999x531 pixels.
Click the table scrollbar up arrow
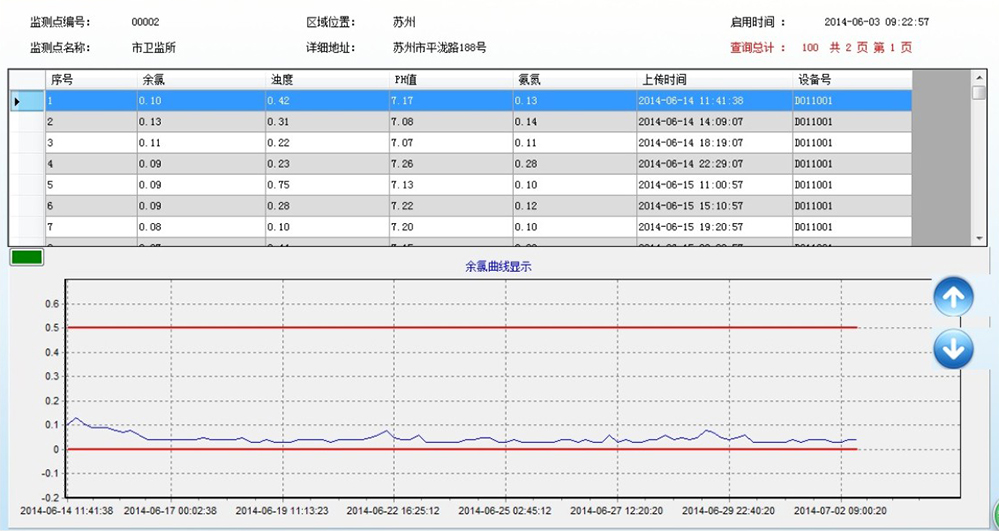click(979, 77)
